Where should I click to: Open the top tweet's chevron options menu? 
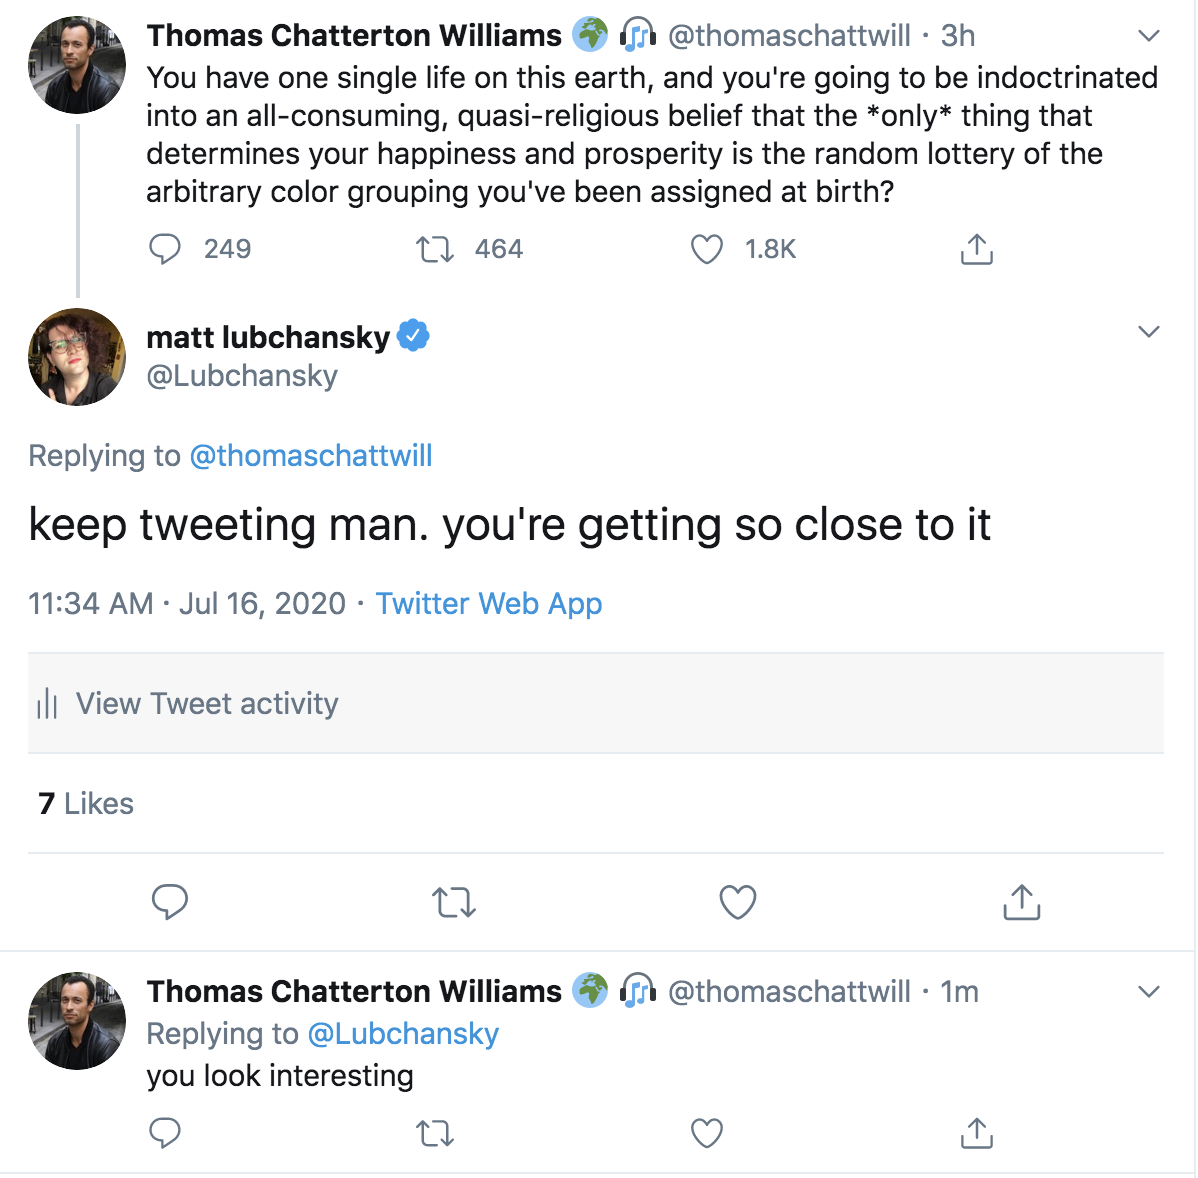pos(1149,36)
